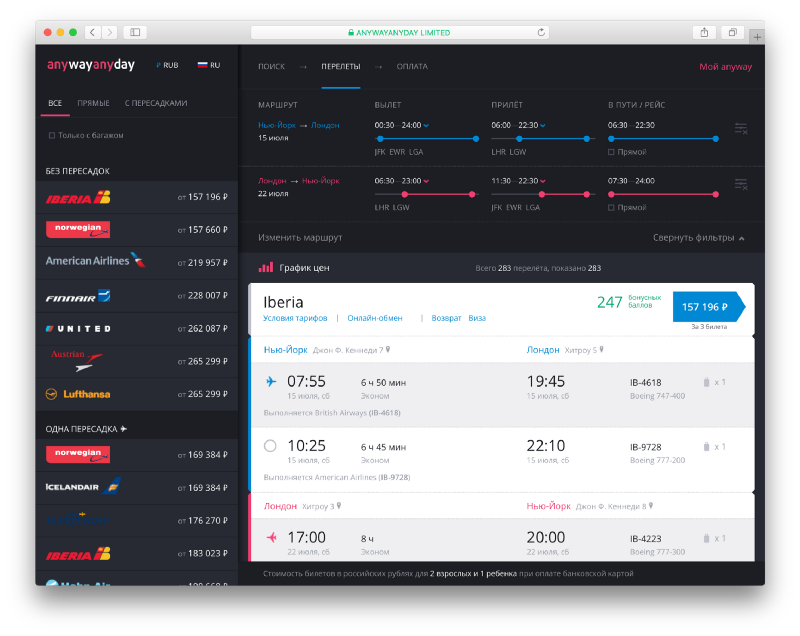Click the baggage icon for flight IB-4223
This screenshot has width=800, height=636.
707,538
